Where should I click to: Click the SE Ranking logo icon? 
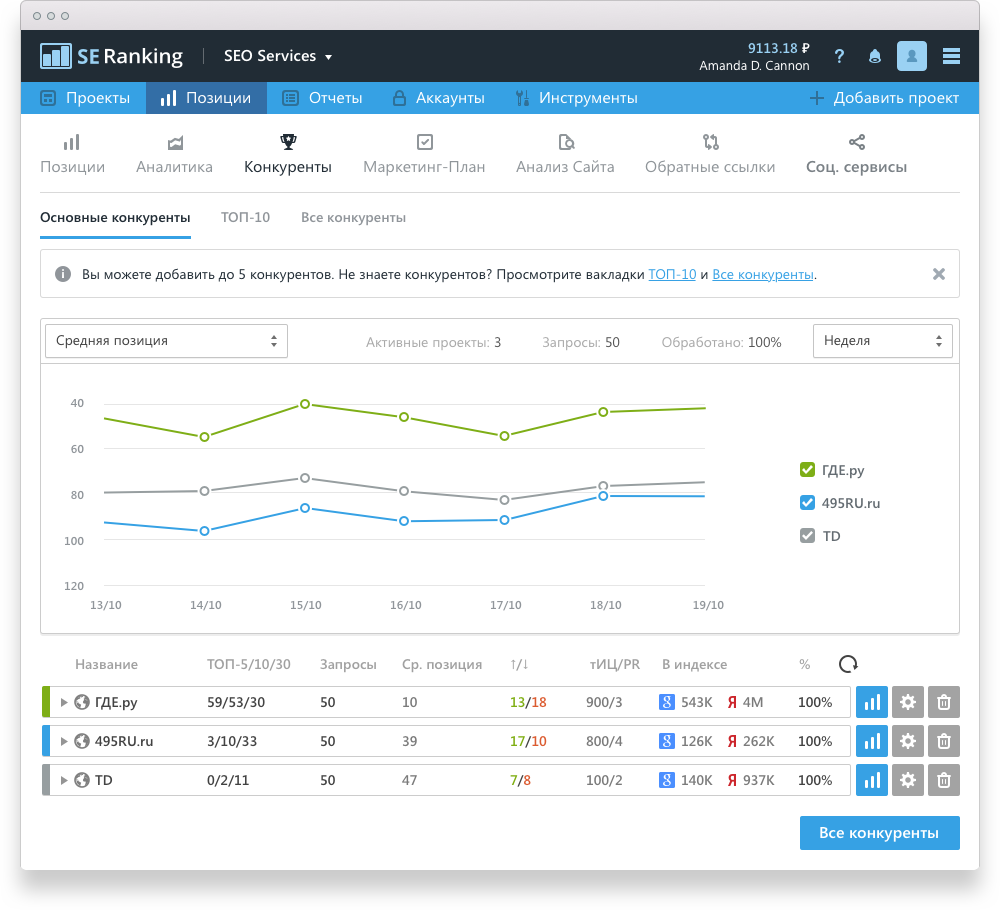[x=55, y=56]
